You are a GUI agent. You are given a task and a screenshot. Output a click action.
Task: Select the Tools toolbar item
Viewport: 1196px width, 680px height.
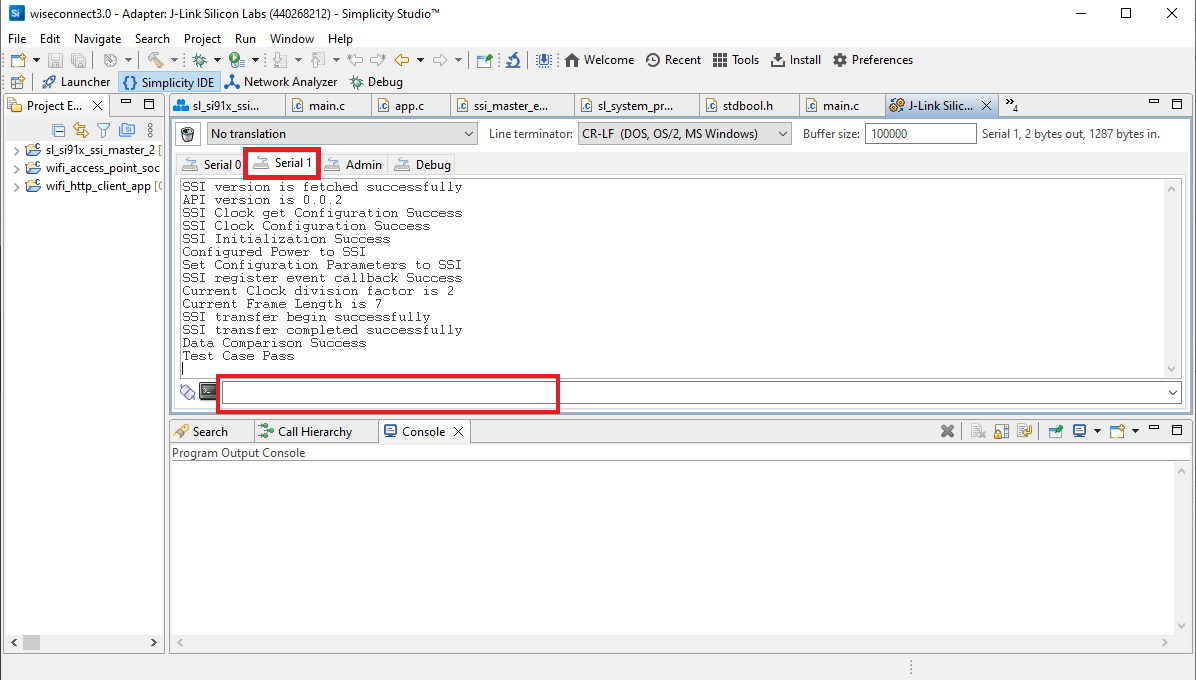click(736, 60)
